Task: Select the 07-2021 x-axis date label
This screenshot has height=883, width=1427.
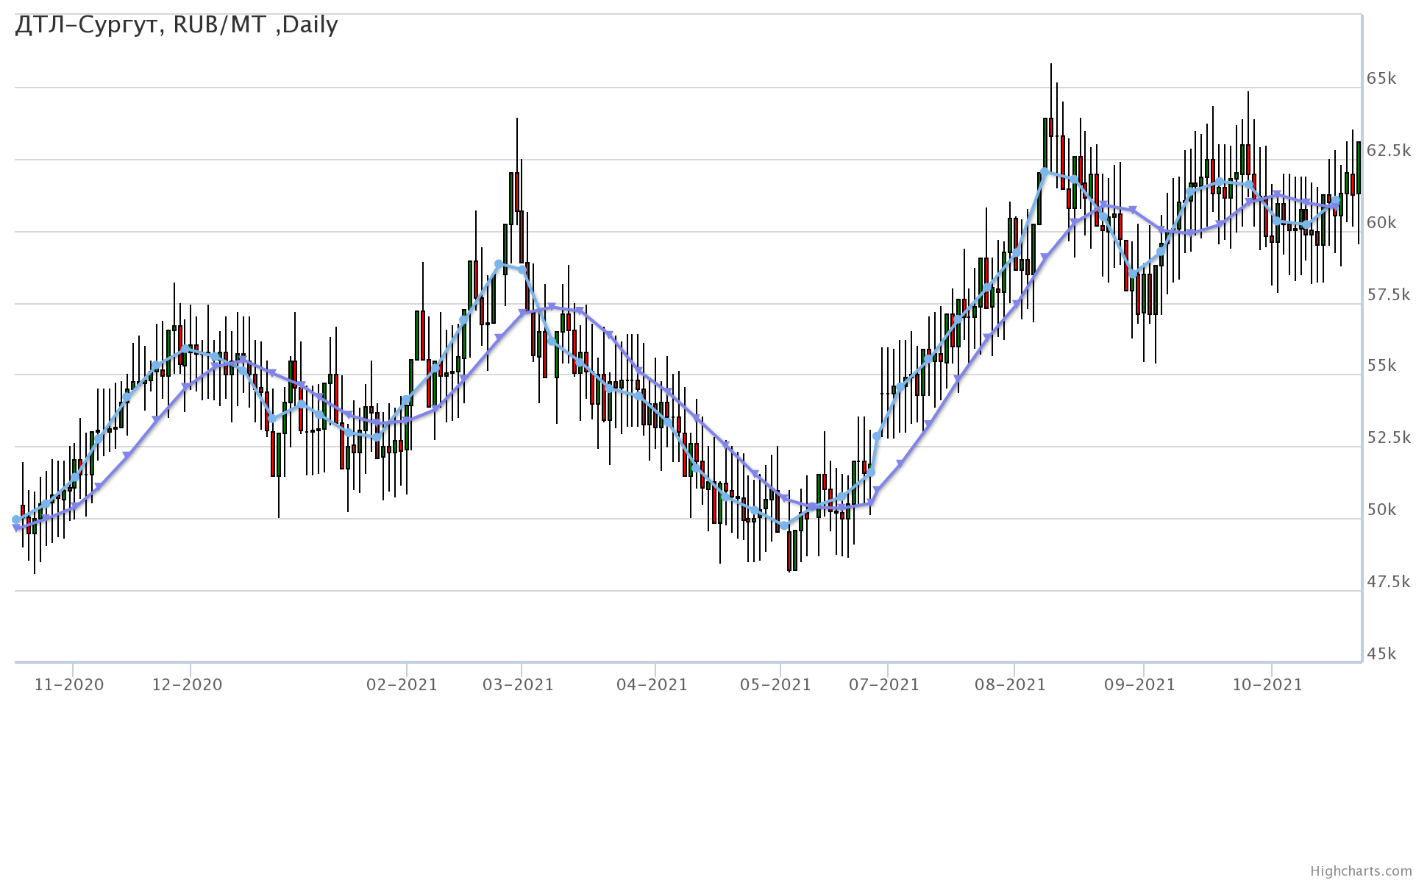Action: point(884,684)
